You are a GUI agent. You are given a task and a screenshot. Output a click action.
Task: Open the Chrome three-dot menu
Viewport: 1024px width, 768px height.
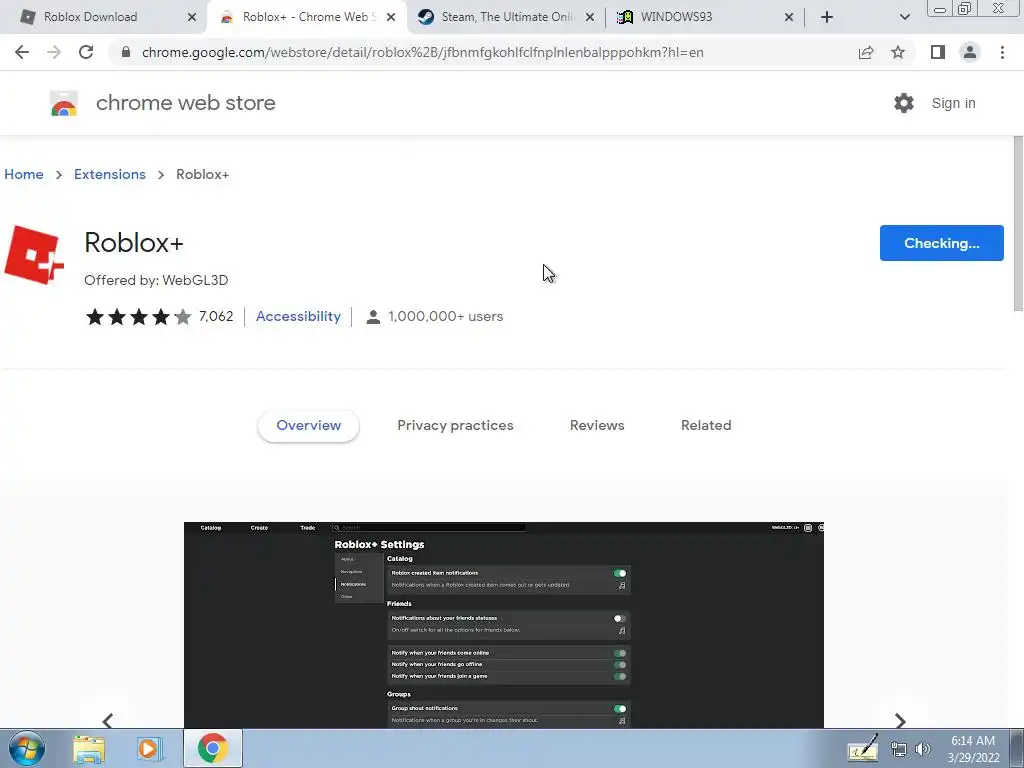click(x=1002, y=52)
